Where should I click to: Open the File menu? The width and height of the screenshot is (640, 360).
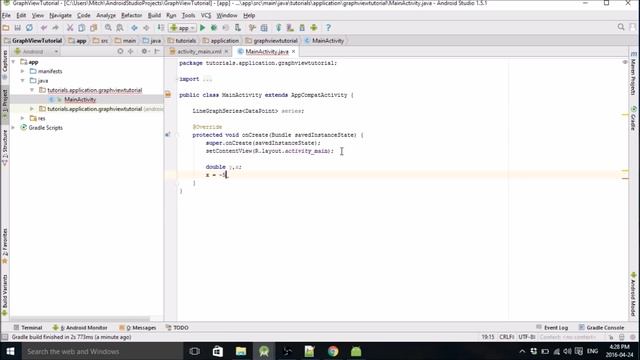point(6,16)
